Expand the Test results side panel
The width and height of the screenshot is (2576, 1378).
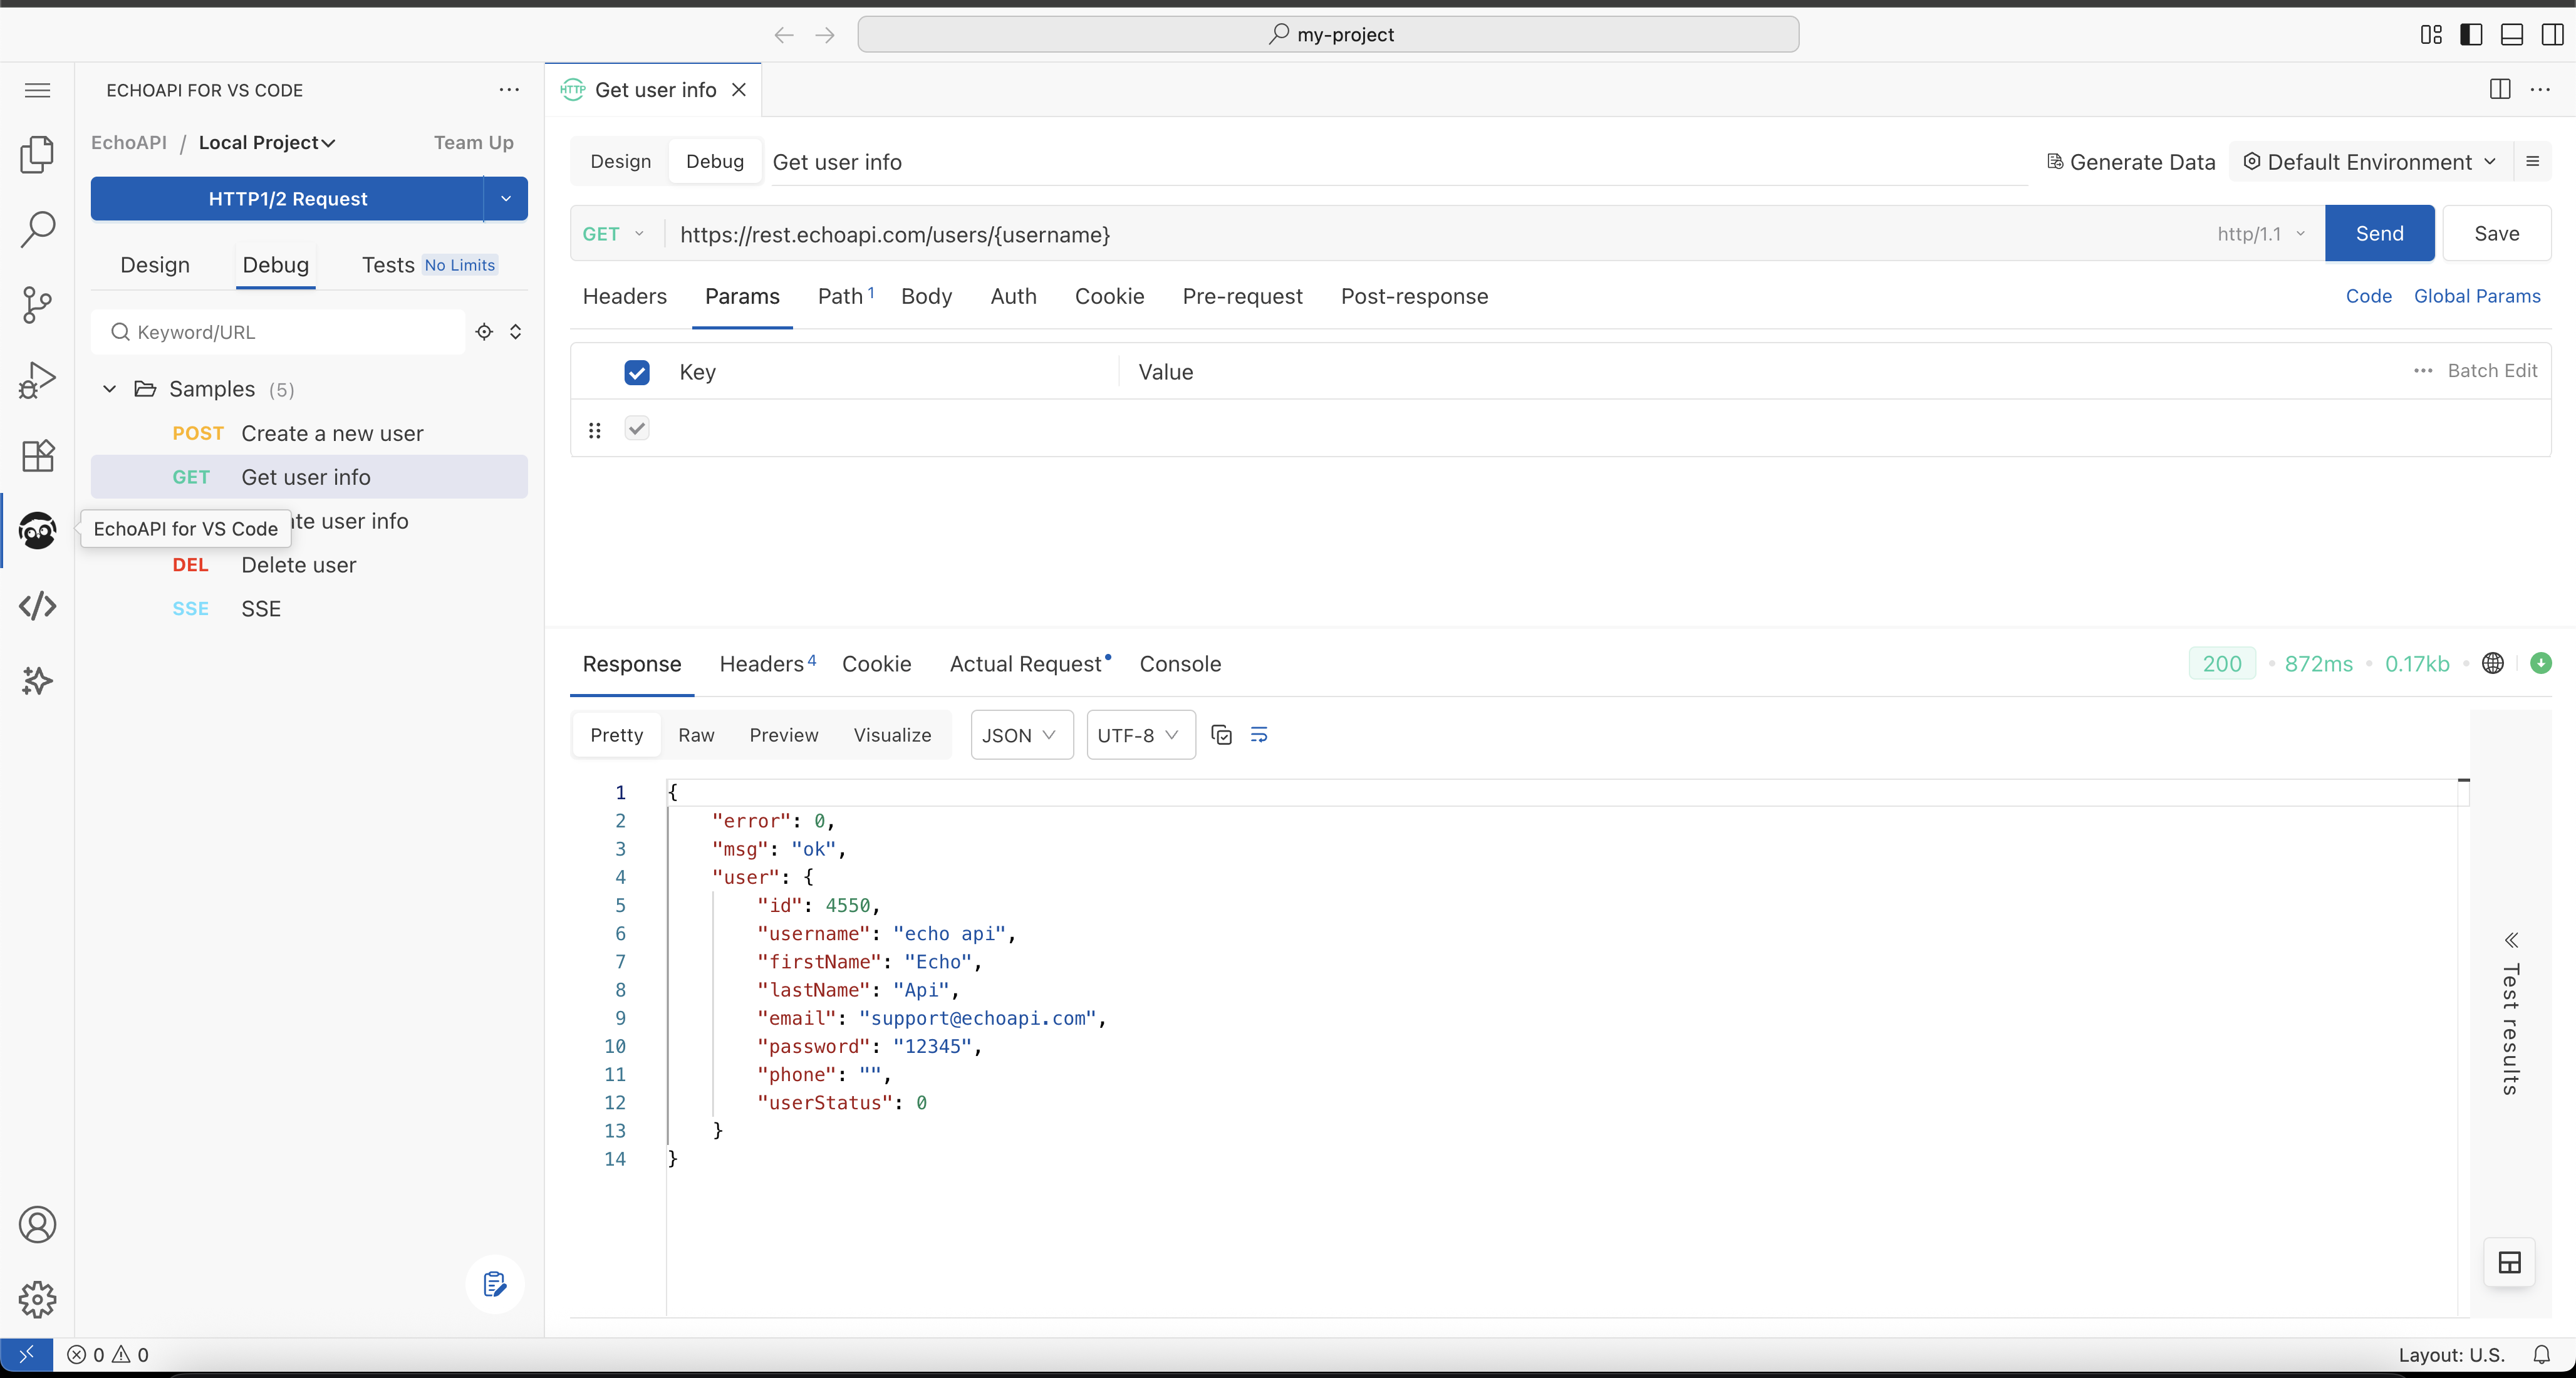2510,1018
